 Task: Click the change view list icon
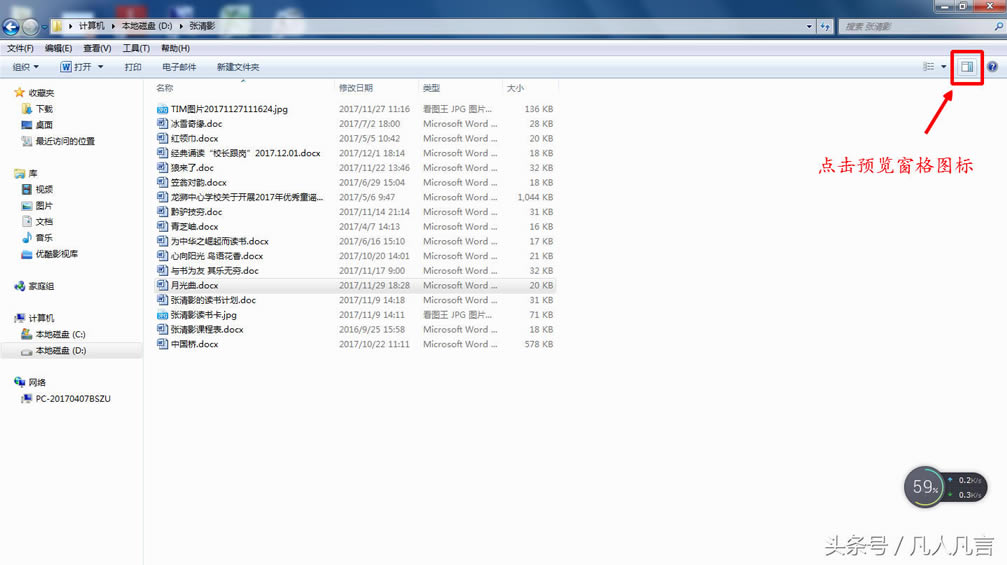click(x=929, y=67)
